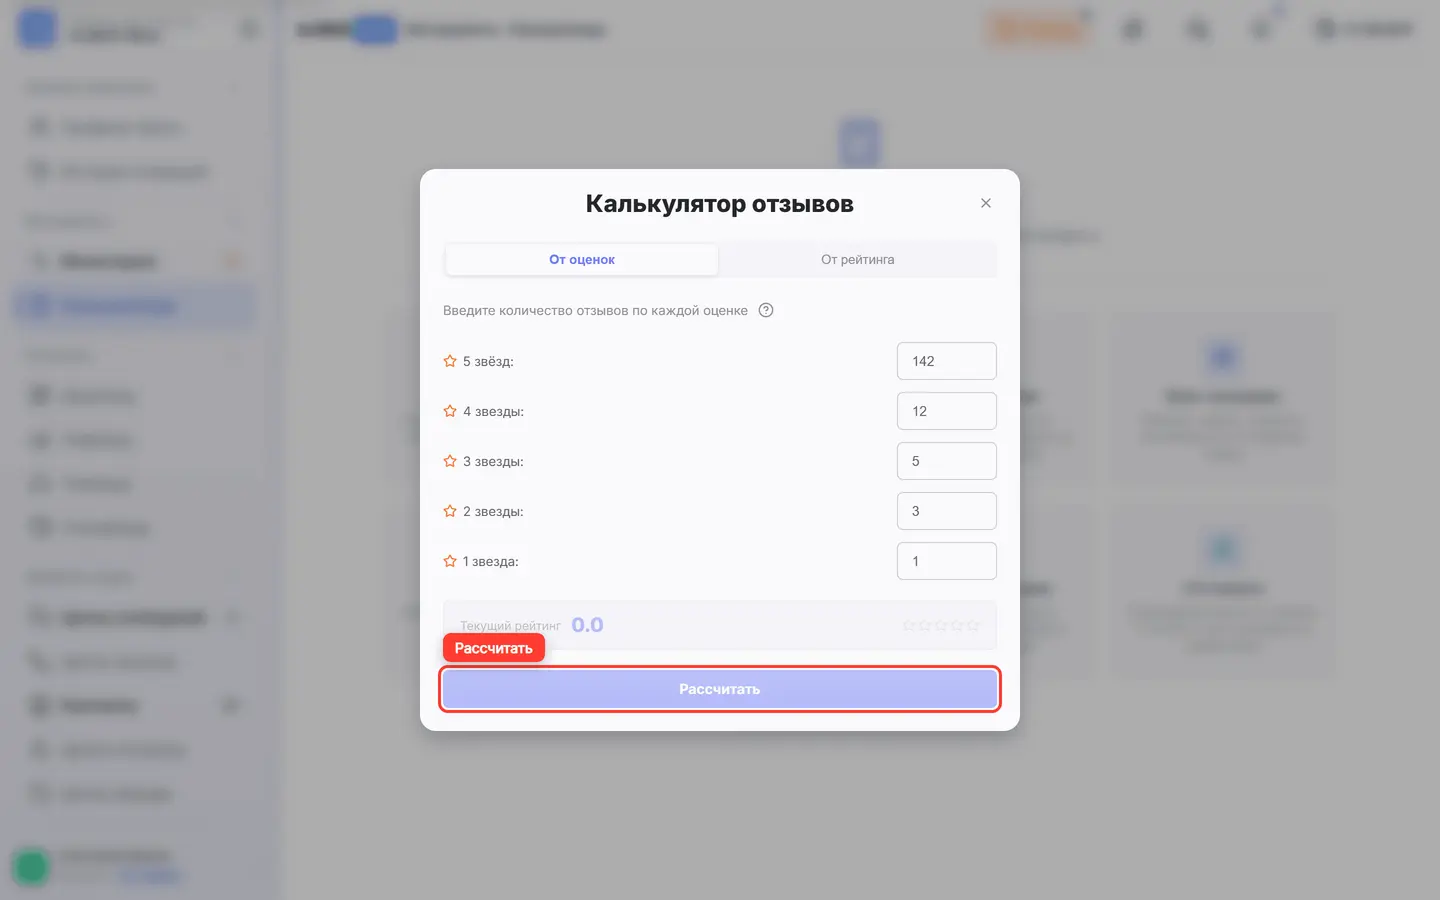The width and height of the screenshot is (1440, 900).
Task: Click the red Рассчитать tooltip label
Action: pyautogui.click(x=494, y=648)
